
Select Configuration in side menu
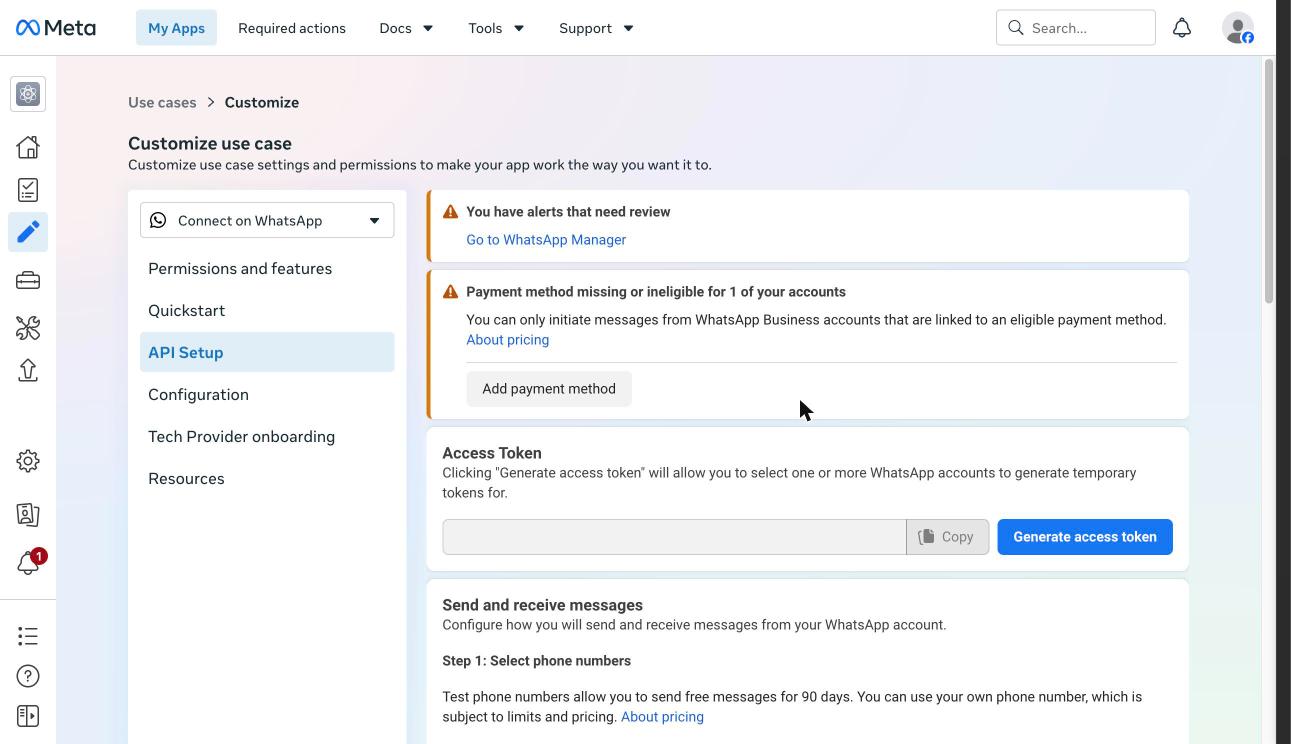pos(267,394)
